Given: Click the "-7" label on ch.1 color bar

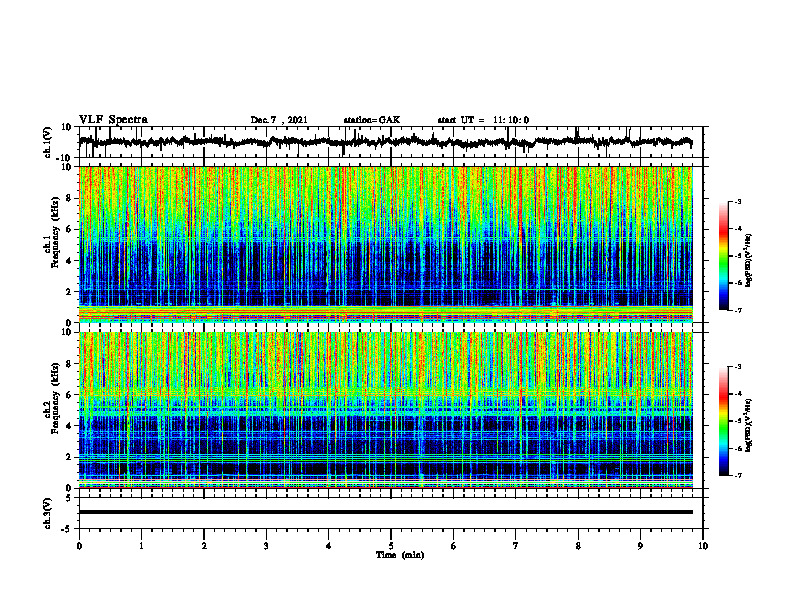Looking at the screenshot, I should (x=737, y=310).
